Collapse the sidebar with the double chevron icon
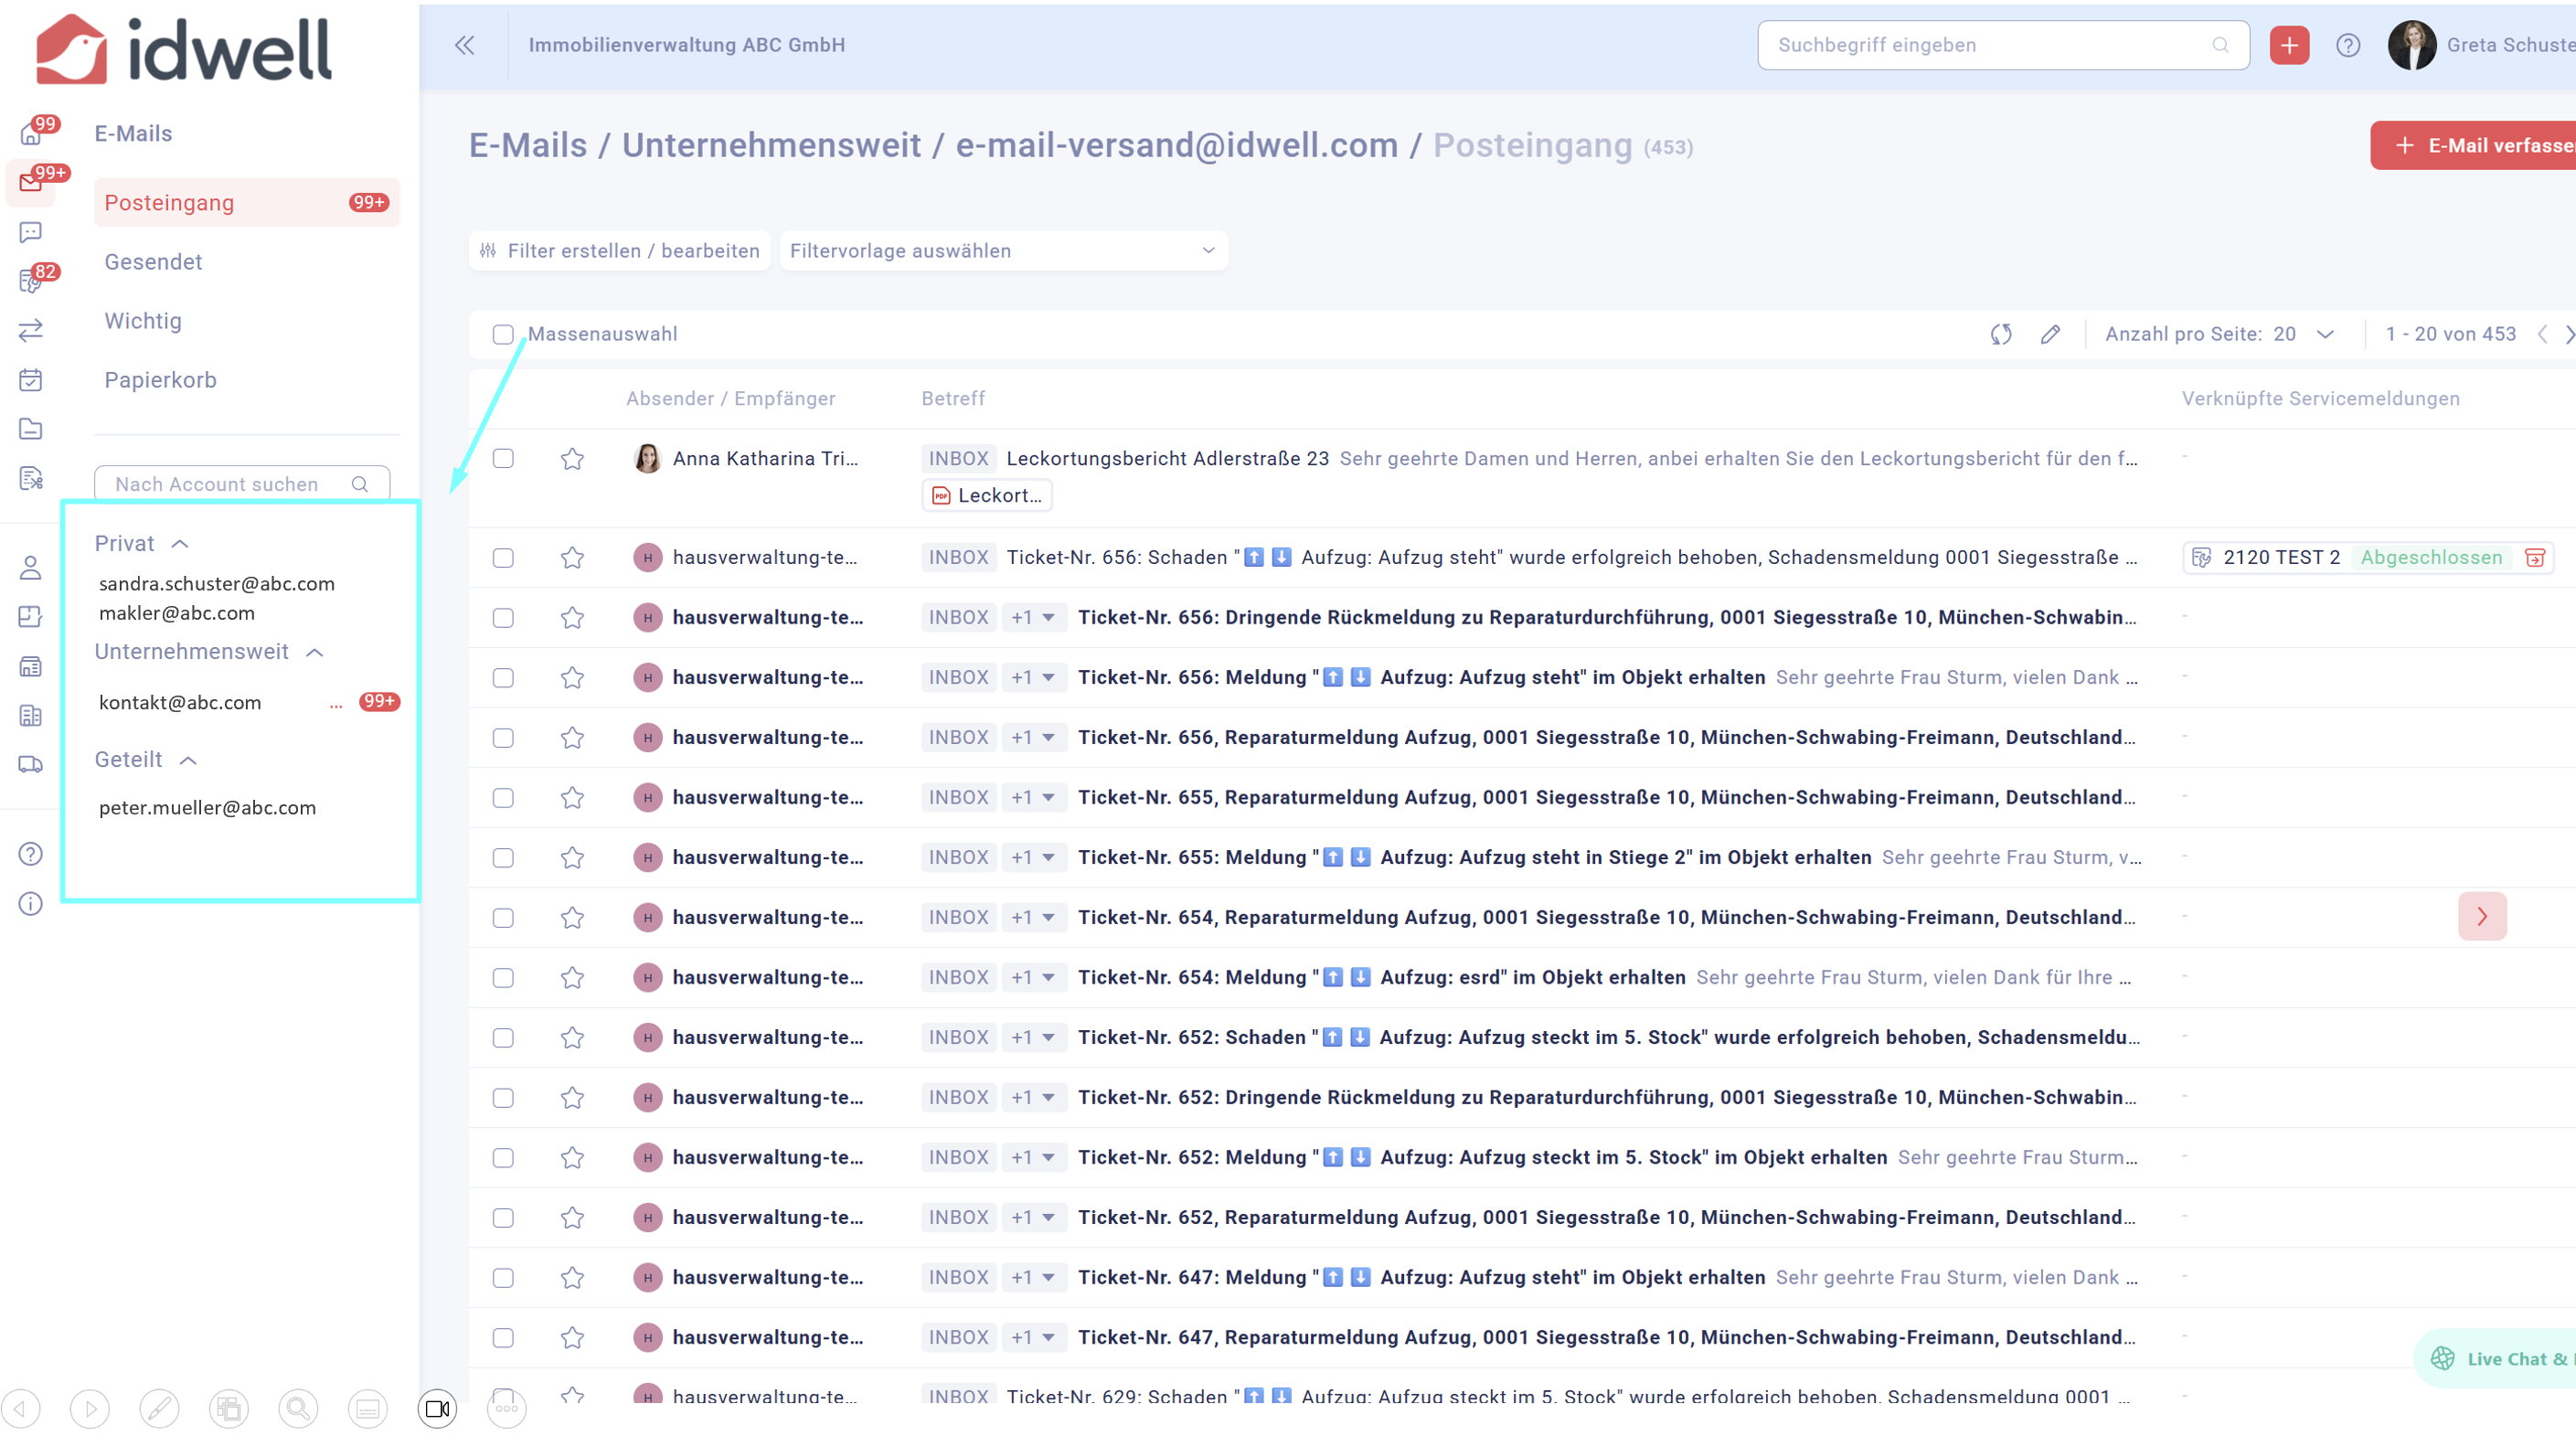The height and width of the screenshot is (1436, 2576). click(x=464, y=45)
